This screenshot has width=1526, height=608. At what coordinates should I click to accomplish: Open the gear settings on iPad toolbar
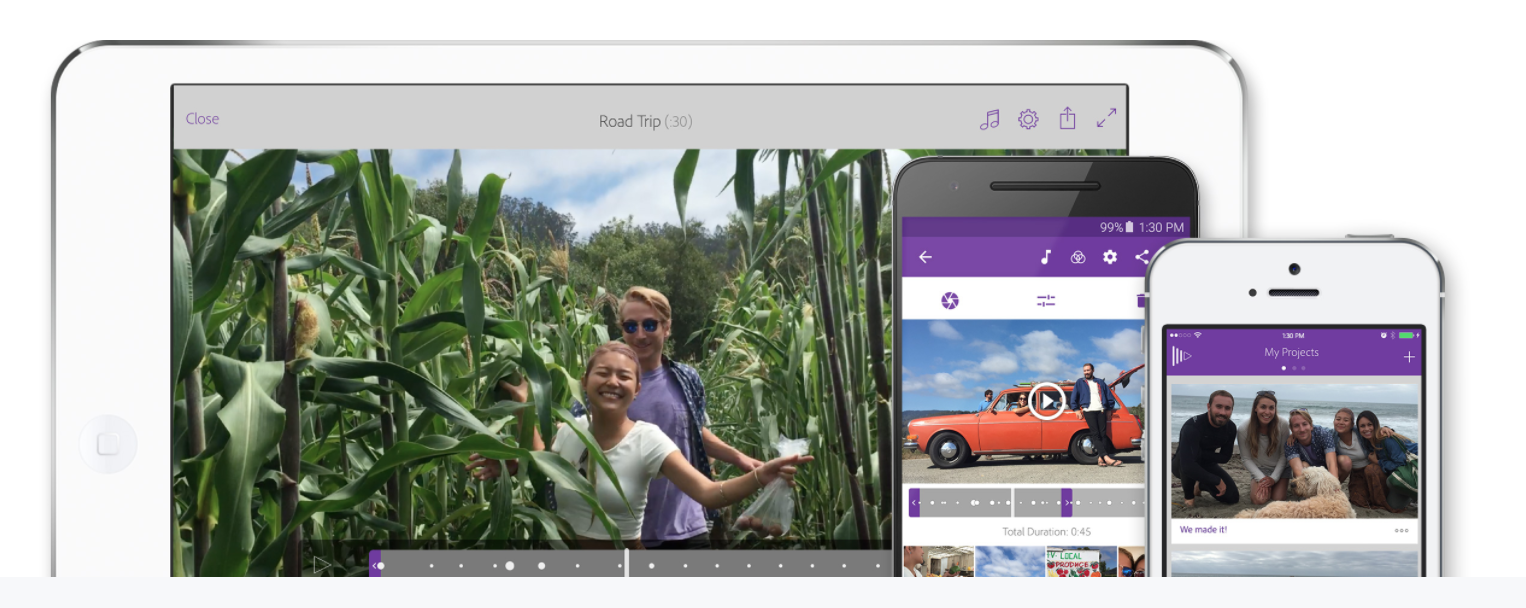click(x=1028, y=120)
